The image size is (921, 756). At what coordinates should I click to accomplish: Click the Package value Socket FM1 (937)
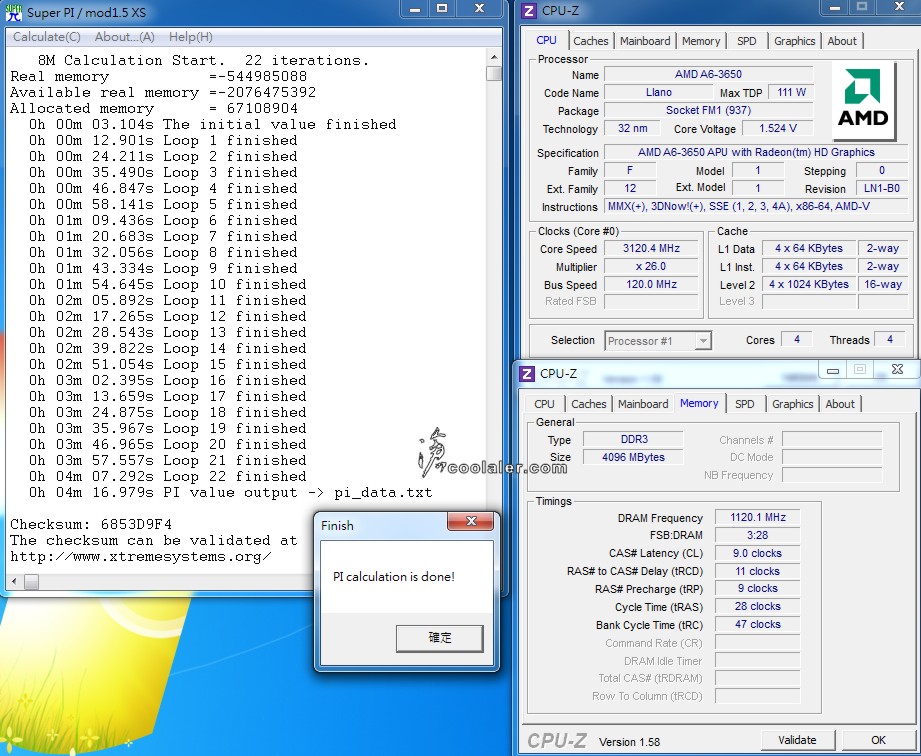(708, 110)
